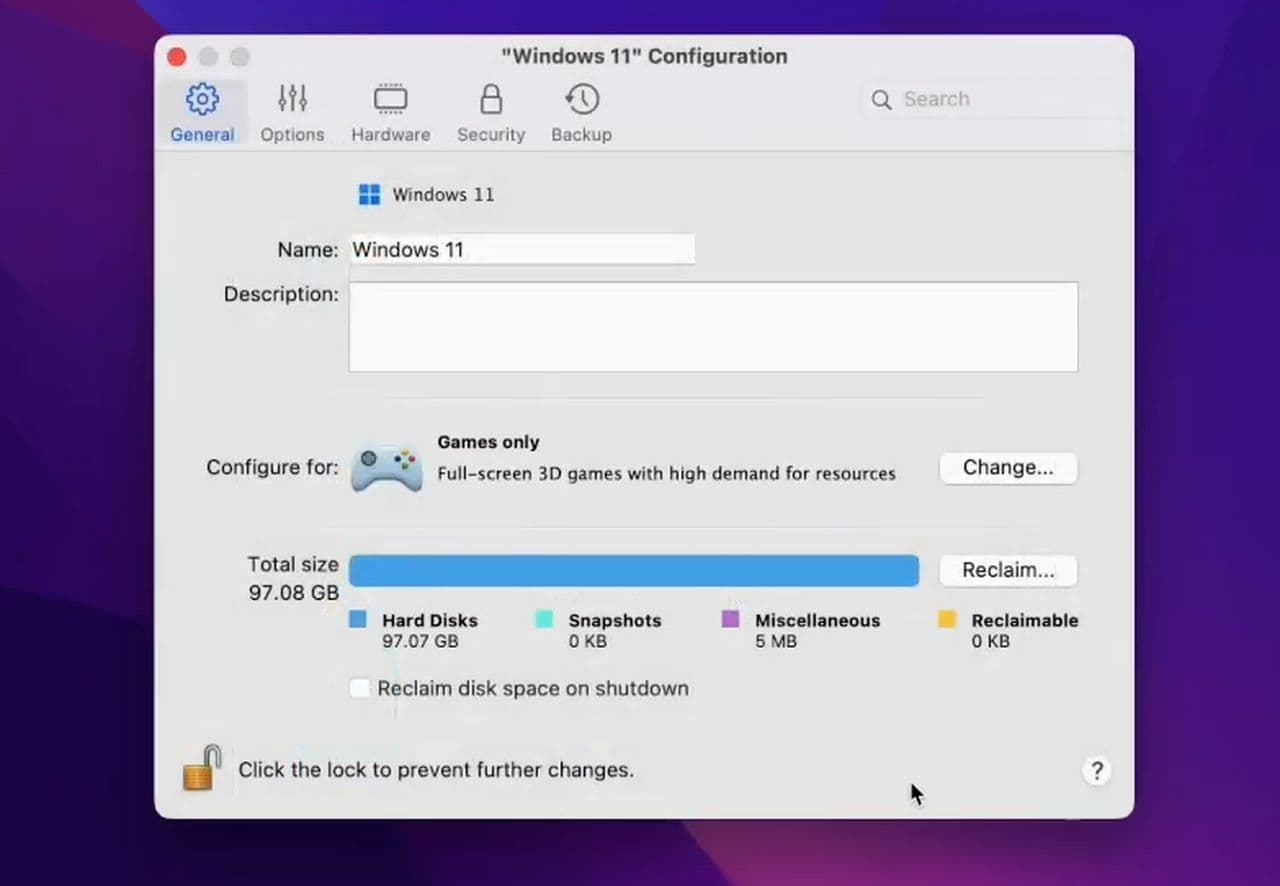Open the Hardware chip icon
This screenshot has height=886, width=1280.
point(390,99)
